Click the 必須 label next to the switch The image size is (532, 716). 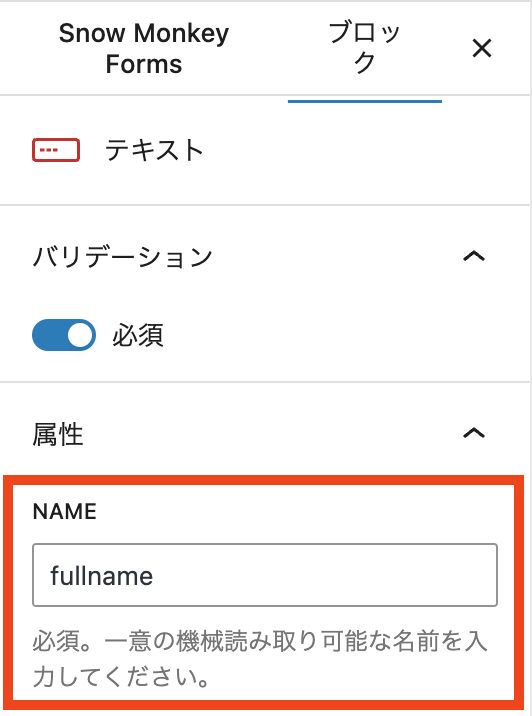tap(138, 335)
